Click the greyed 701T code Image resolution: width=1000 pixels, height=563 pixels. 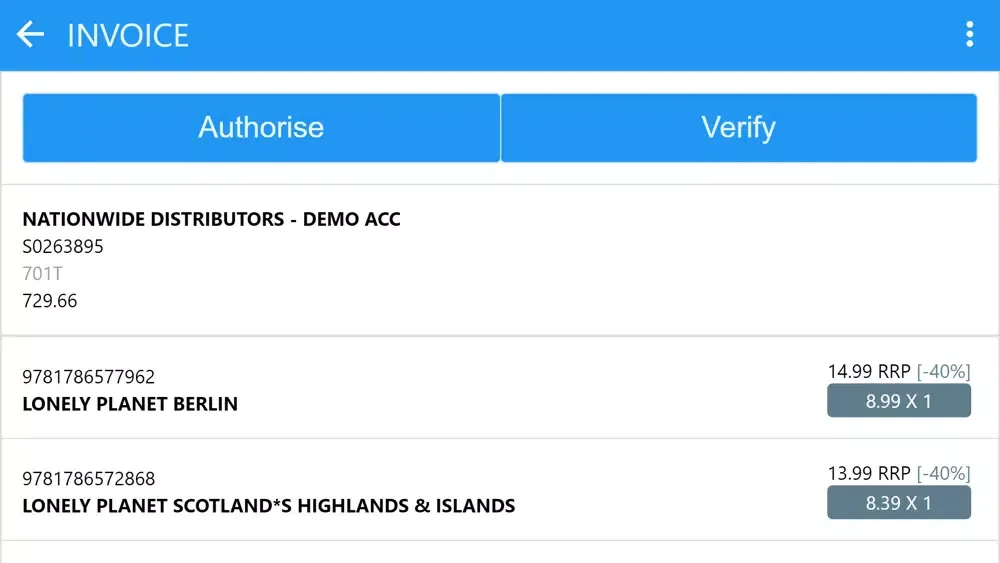[43, 273]
